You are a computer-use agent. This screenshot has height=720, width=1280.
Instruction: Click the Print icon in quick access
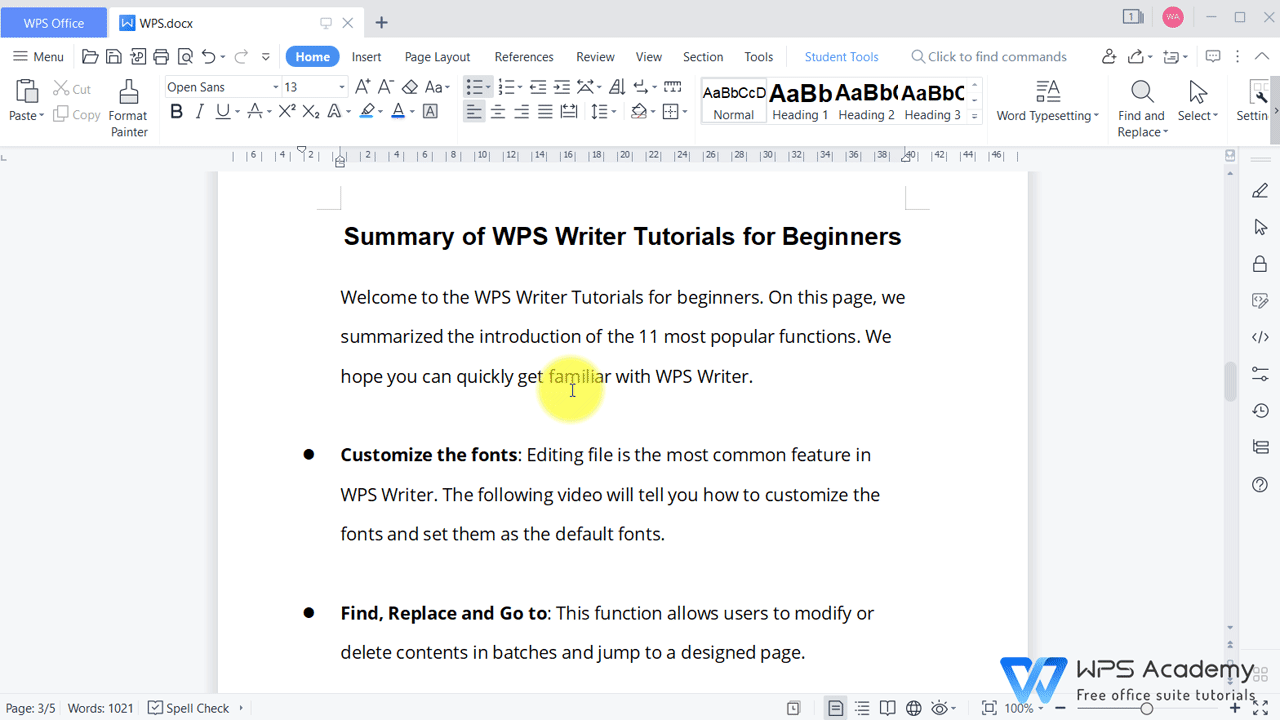pyautogui.click(x=161, y=57)
